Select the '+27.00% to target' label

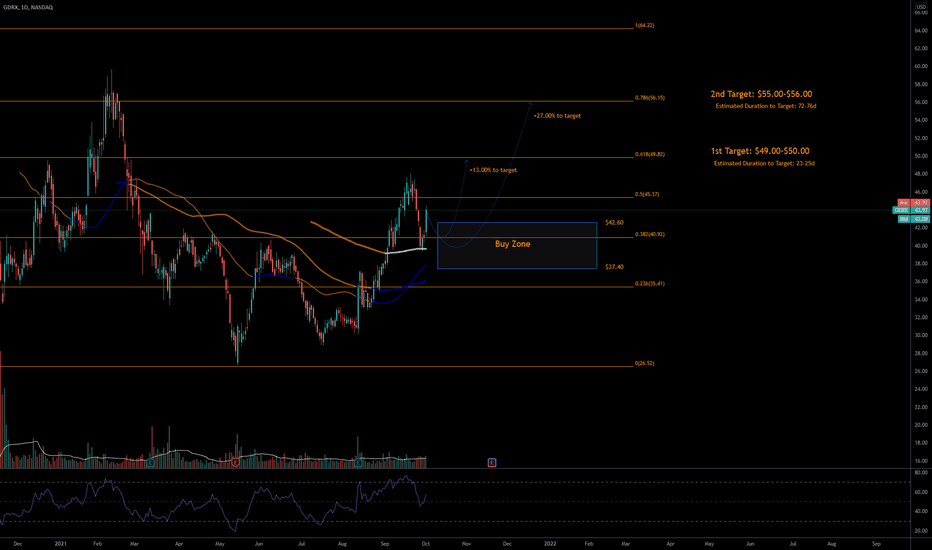(557, 116)
